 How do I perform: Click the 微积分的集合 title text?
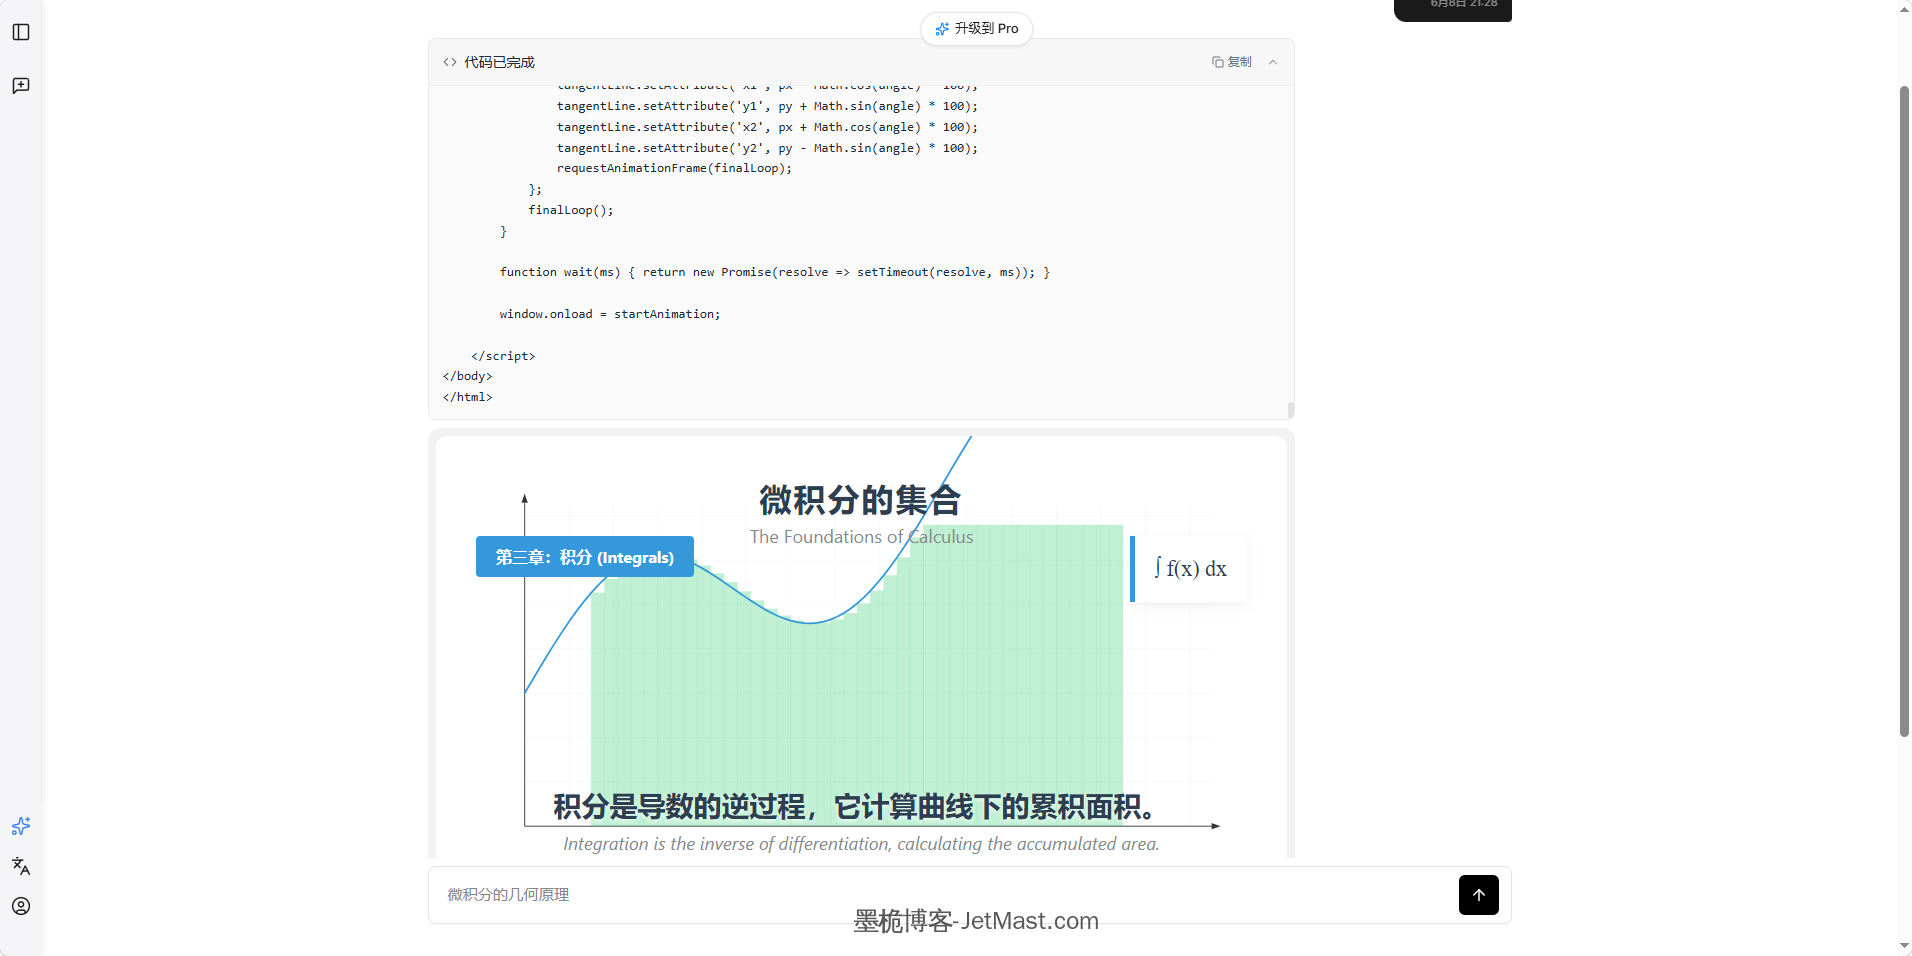pyautogui.click(x=860, y=500)
